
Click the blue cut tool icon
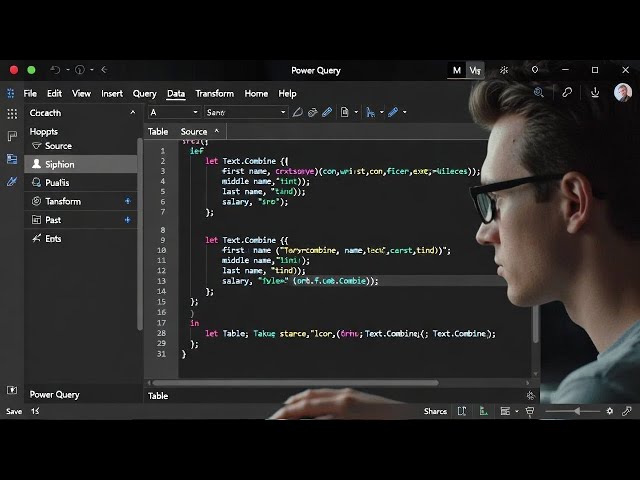(x=371, y=112)
